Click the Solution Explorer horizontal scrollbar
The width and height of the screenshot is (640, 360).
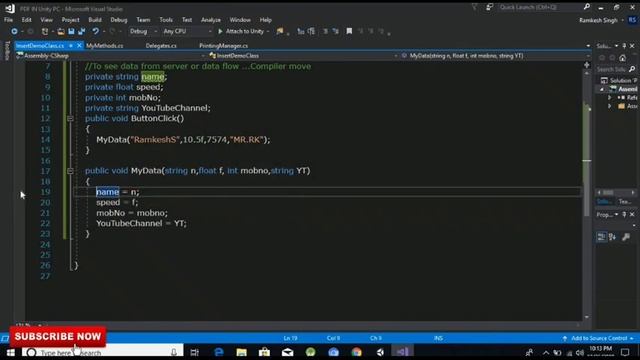pyautogui.click(x=616, y=192)
